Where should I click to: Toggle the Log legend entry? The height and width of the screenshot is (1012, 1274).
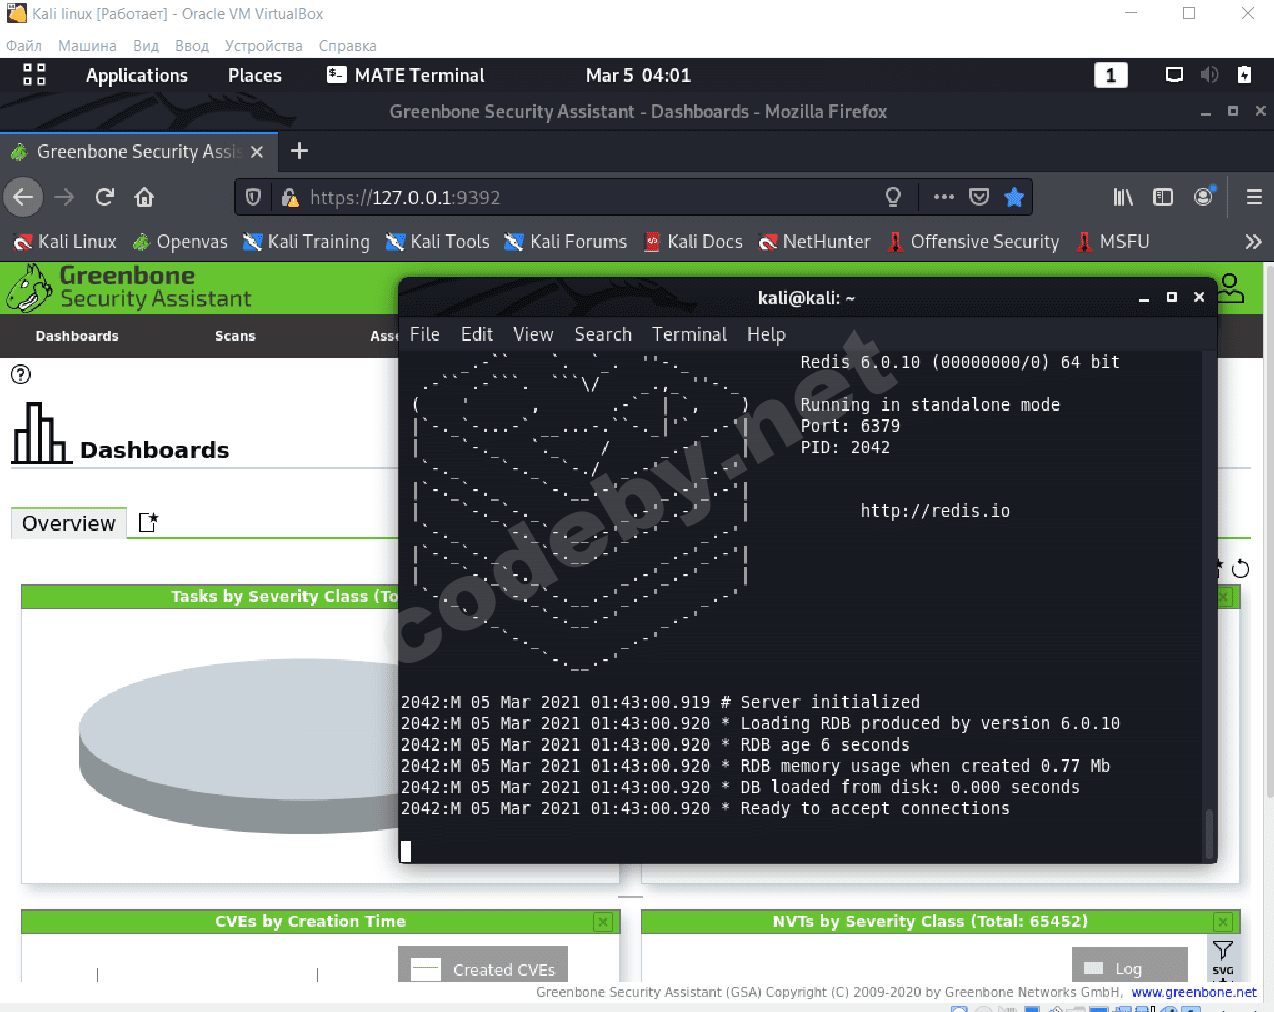[x=1113, y=968]
